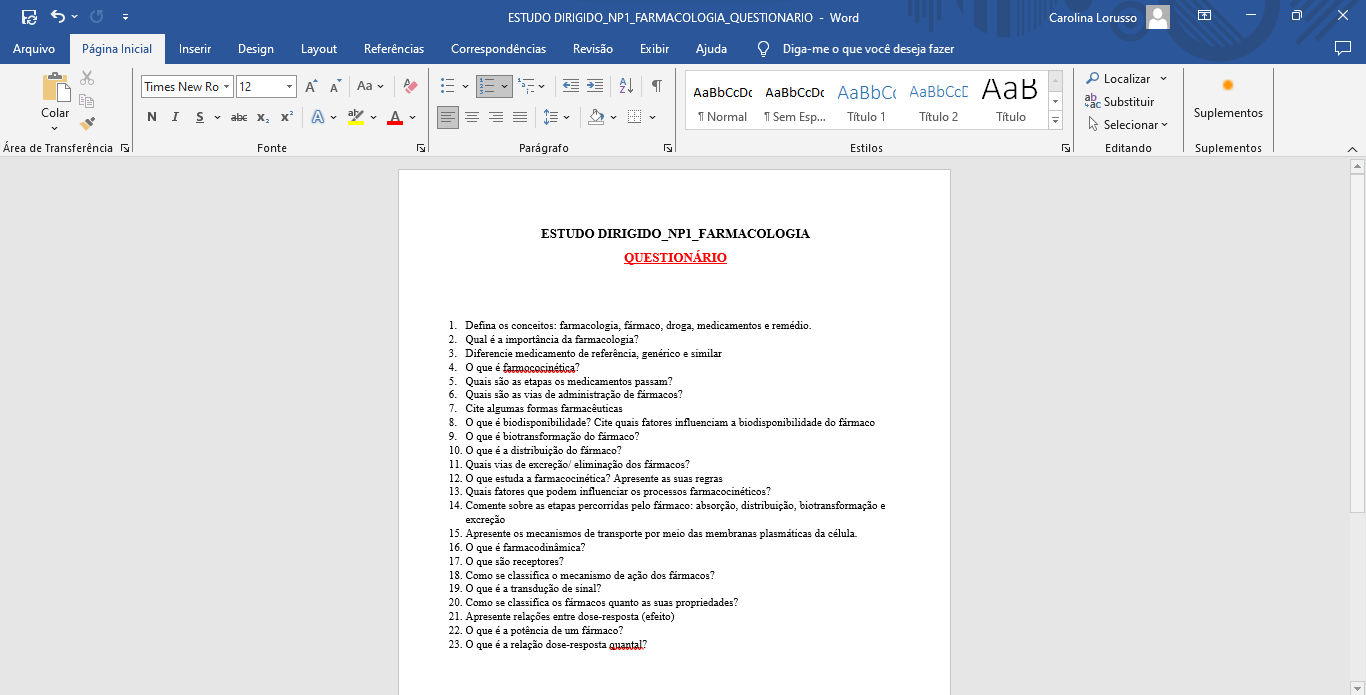Expand the Styles gallery
The width and height of the screenshot is (1366, 695).
1055,120
